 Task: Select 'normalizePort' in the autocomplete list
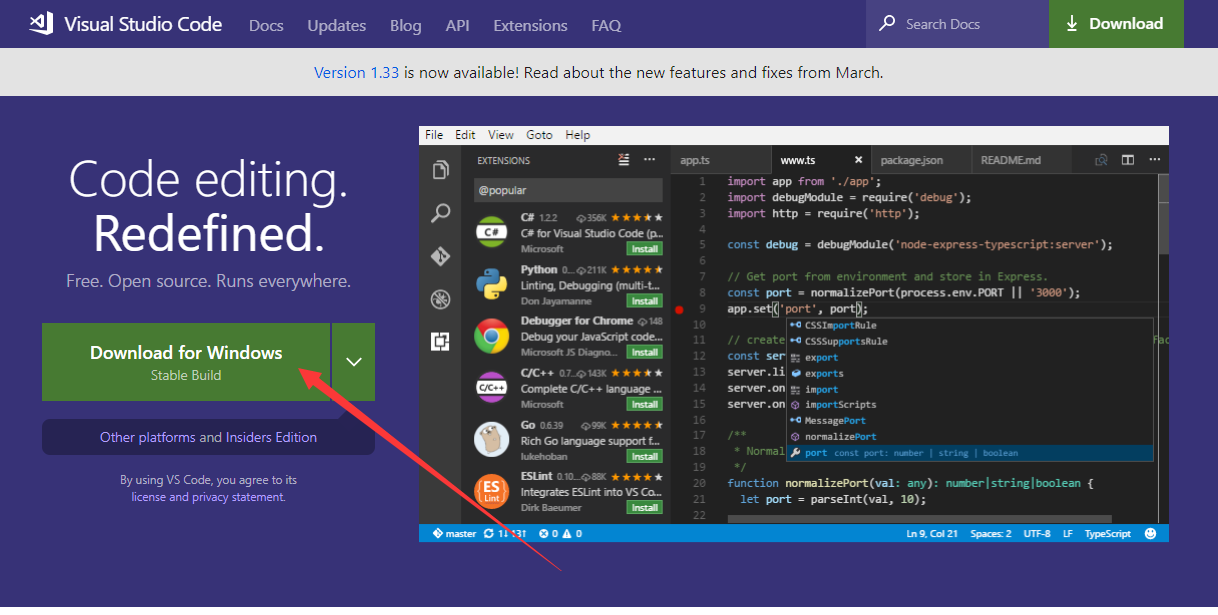971,436
